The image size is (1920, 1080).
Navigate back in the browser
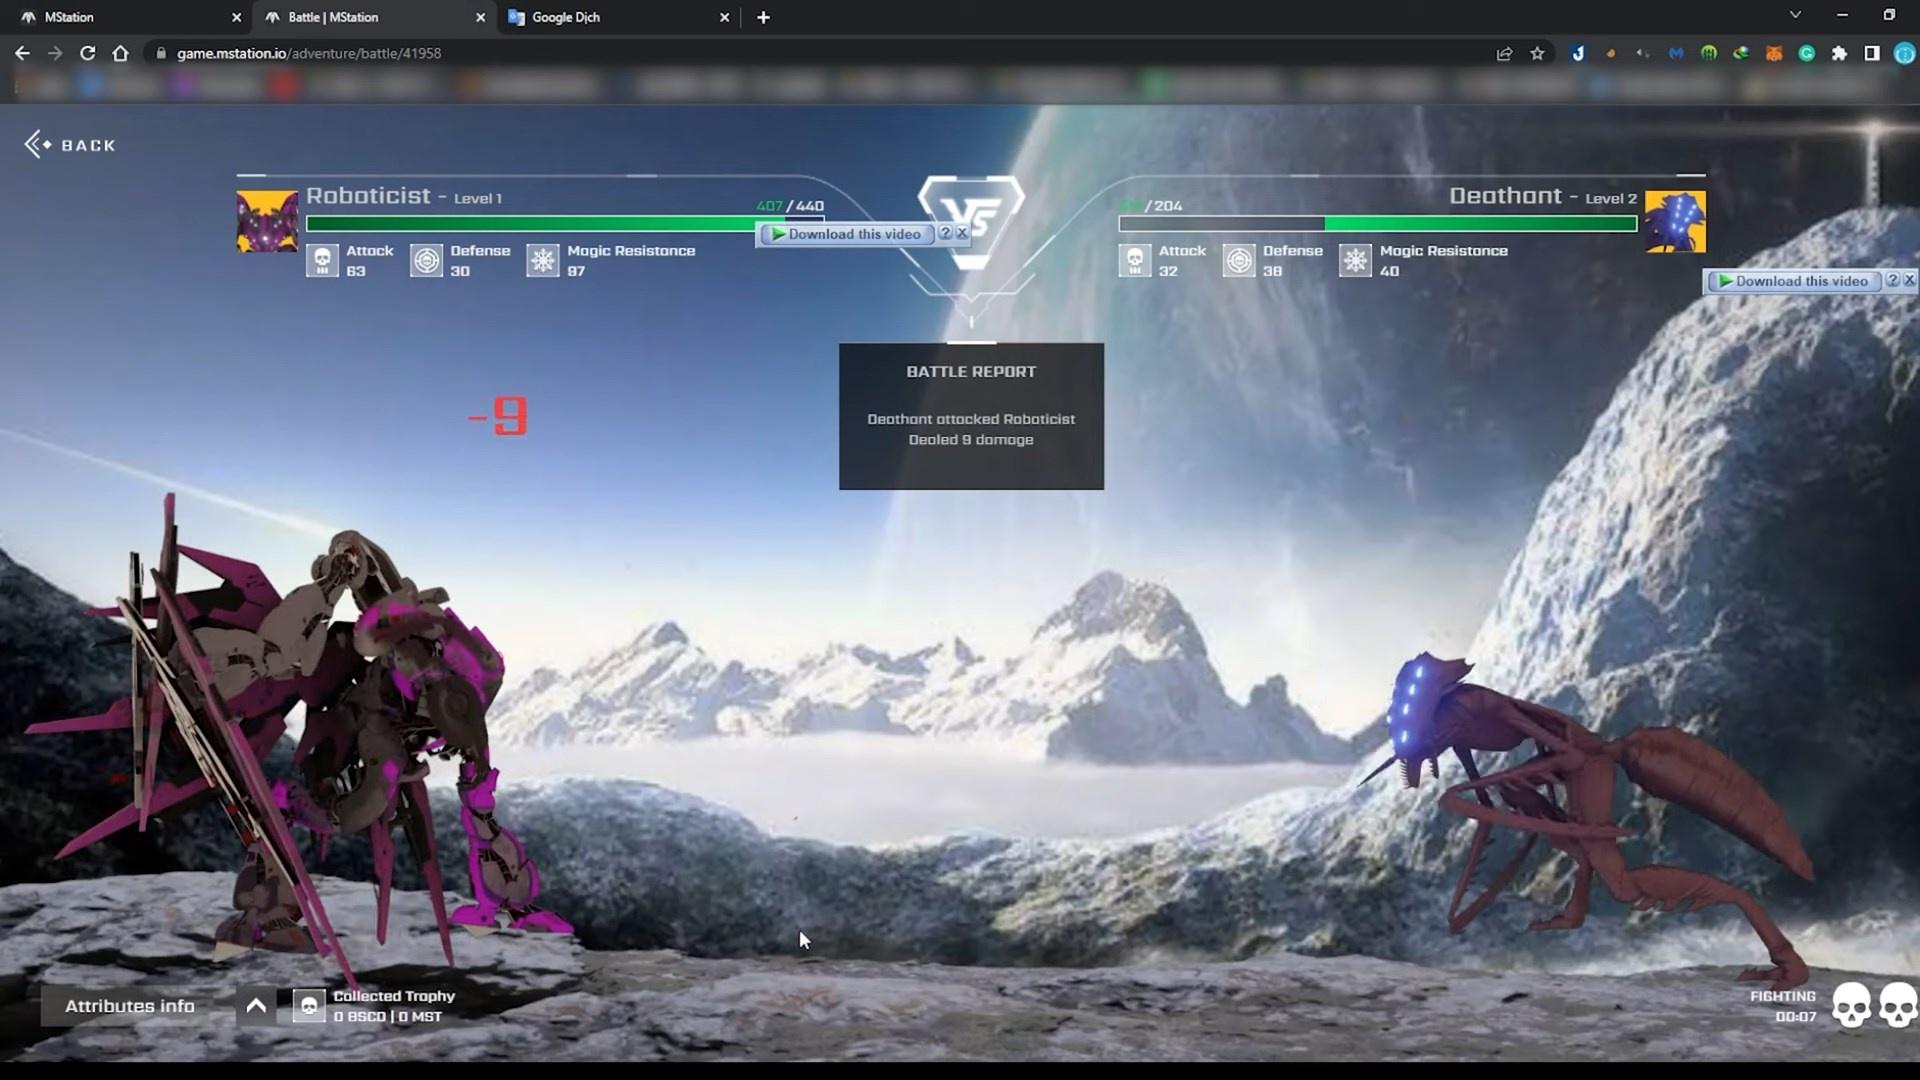point(22,53)
